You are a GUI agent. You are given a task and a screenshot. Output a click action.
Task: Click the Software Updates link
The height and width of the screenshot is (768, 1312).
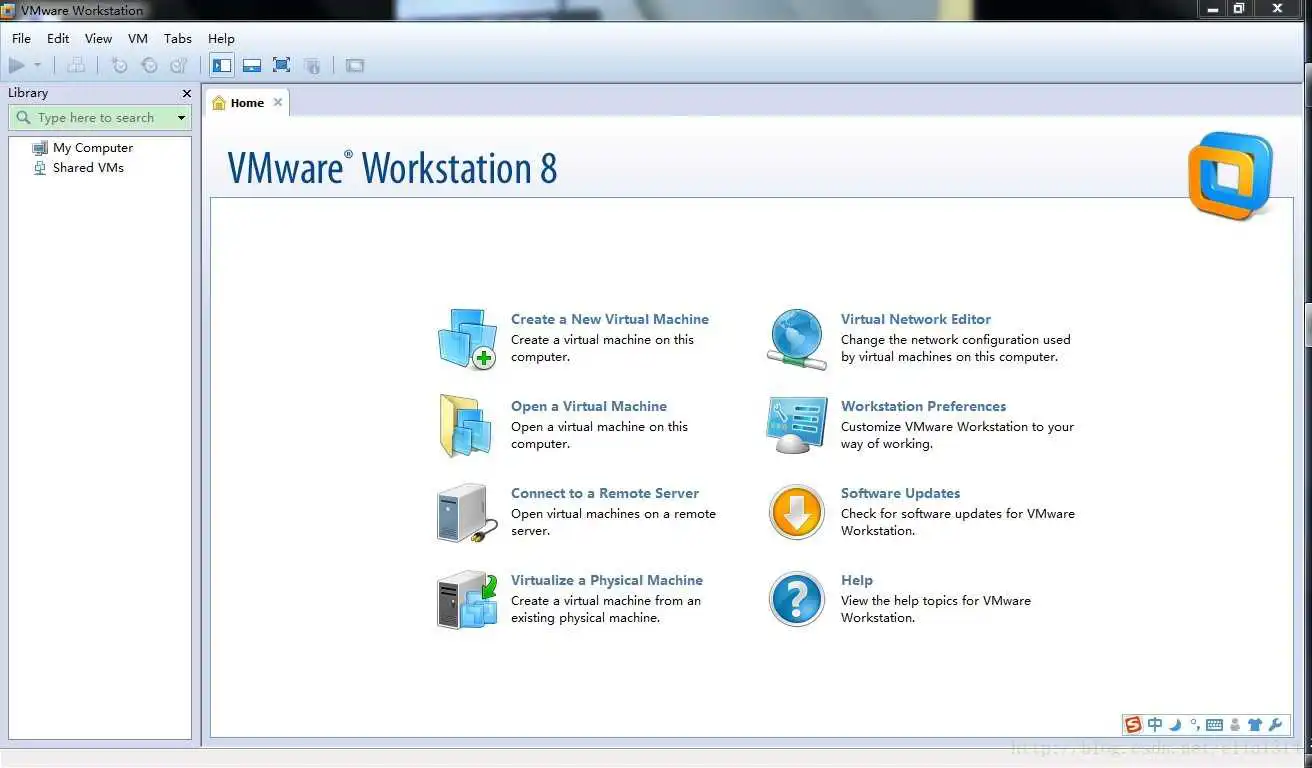[x=901, y=493]
